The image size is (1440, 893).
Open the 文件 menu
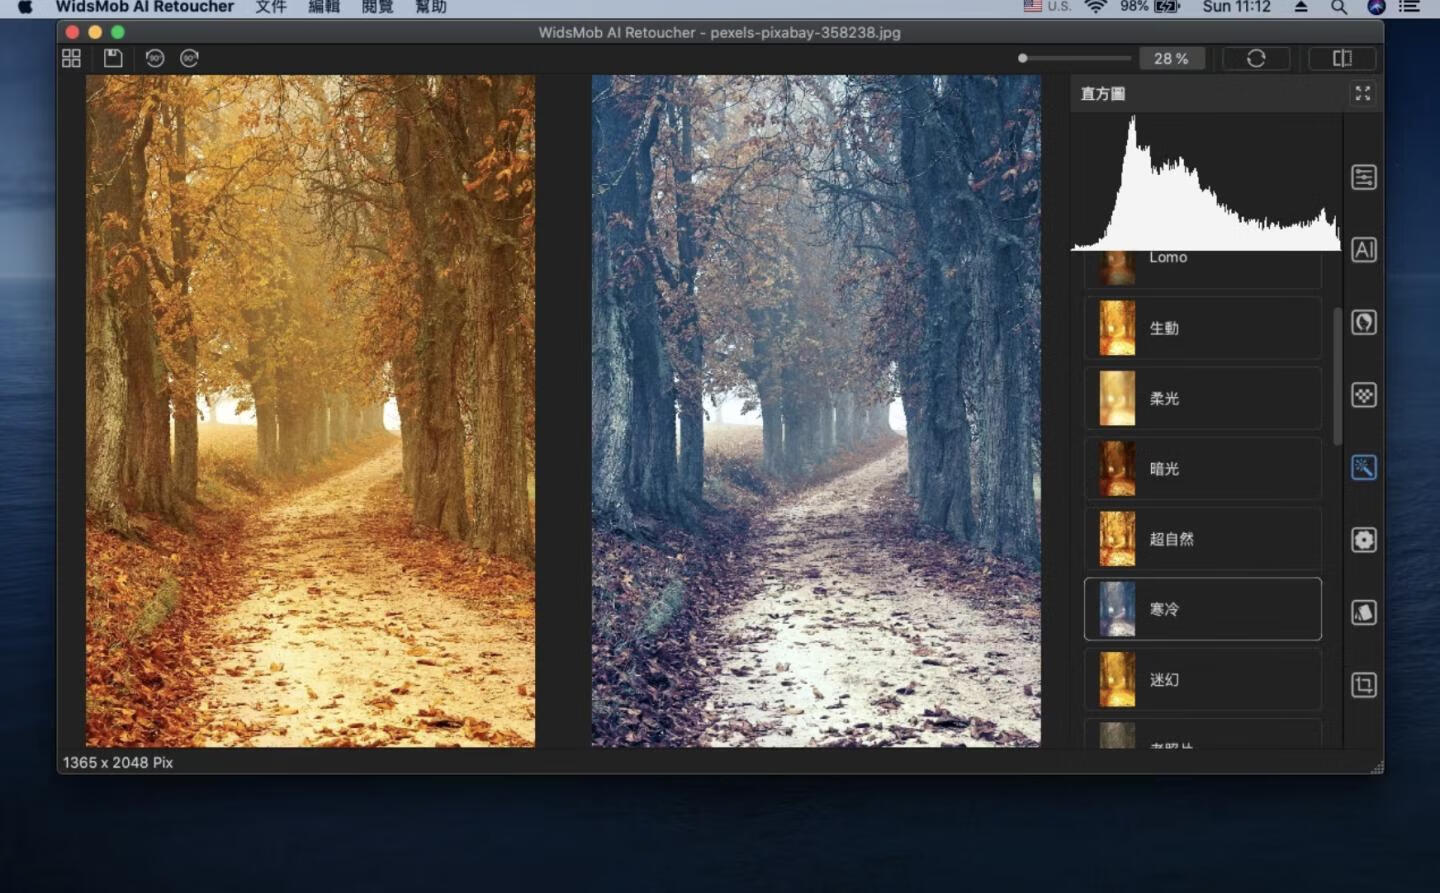click(271, 7)
